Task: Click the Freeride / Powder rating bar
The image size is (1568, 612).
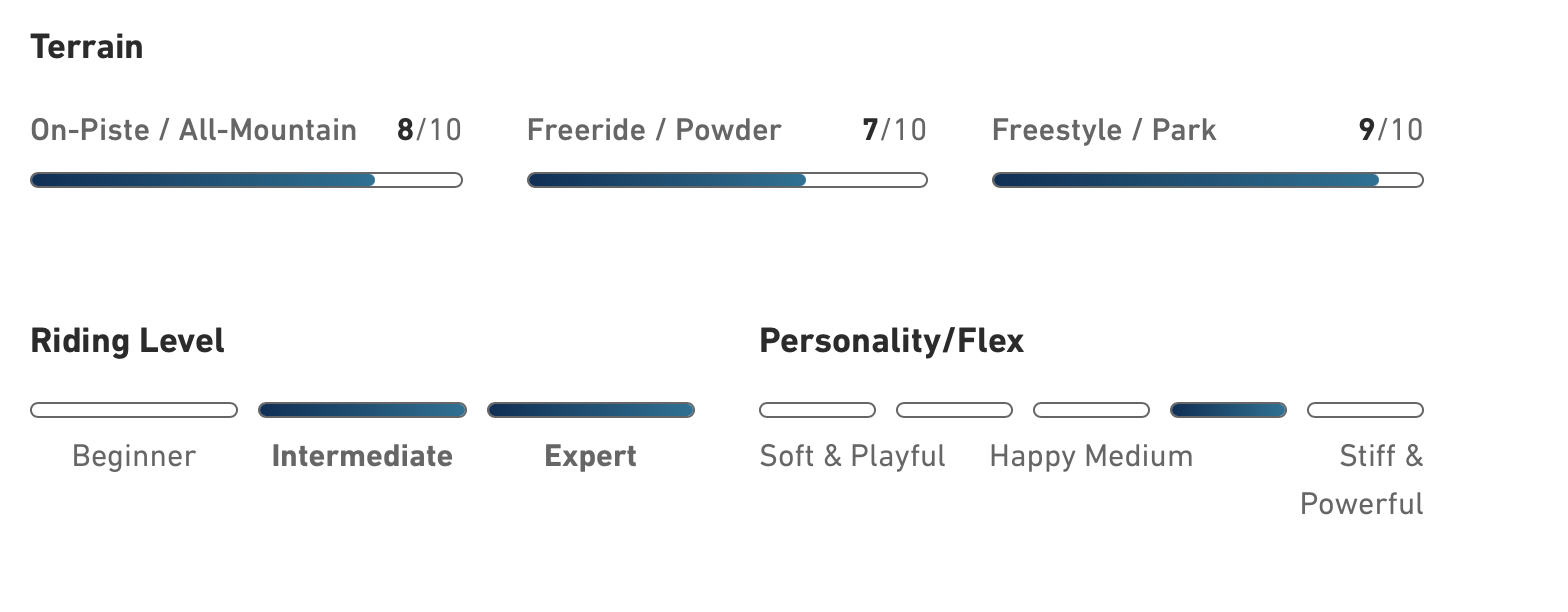Action: [727, 180]
